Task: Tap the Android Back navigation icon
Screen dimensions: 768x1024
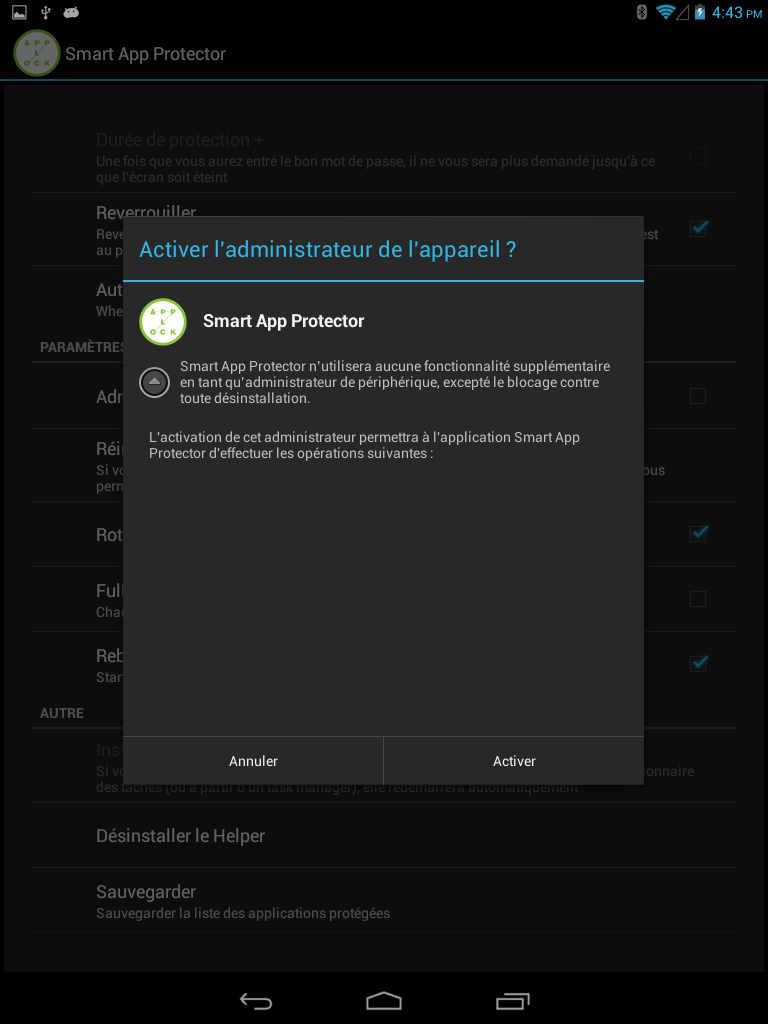Action: pos(255,1000)
